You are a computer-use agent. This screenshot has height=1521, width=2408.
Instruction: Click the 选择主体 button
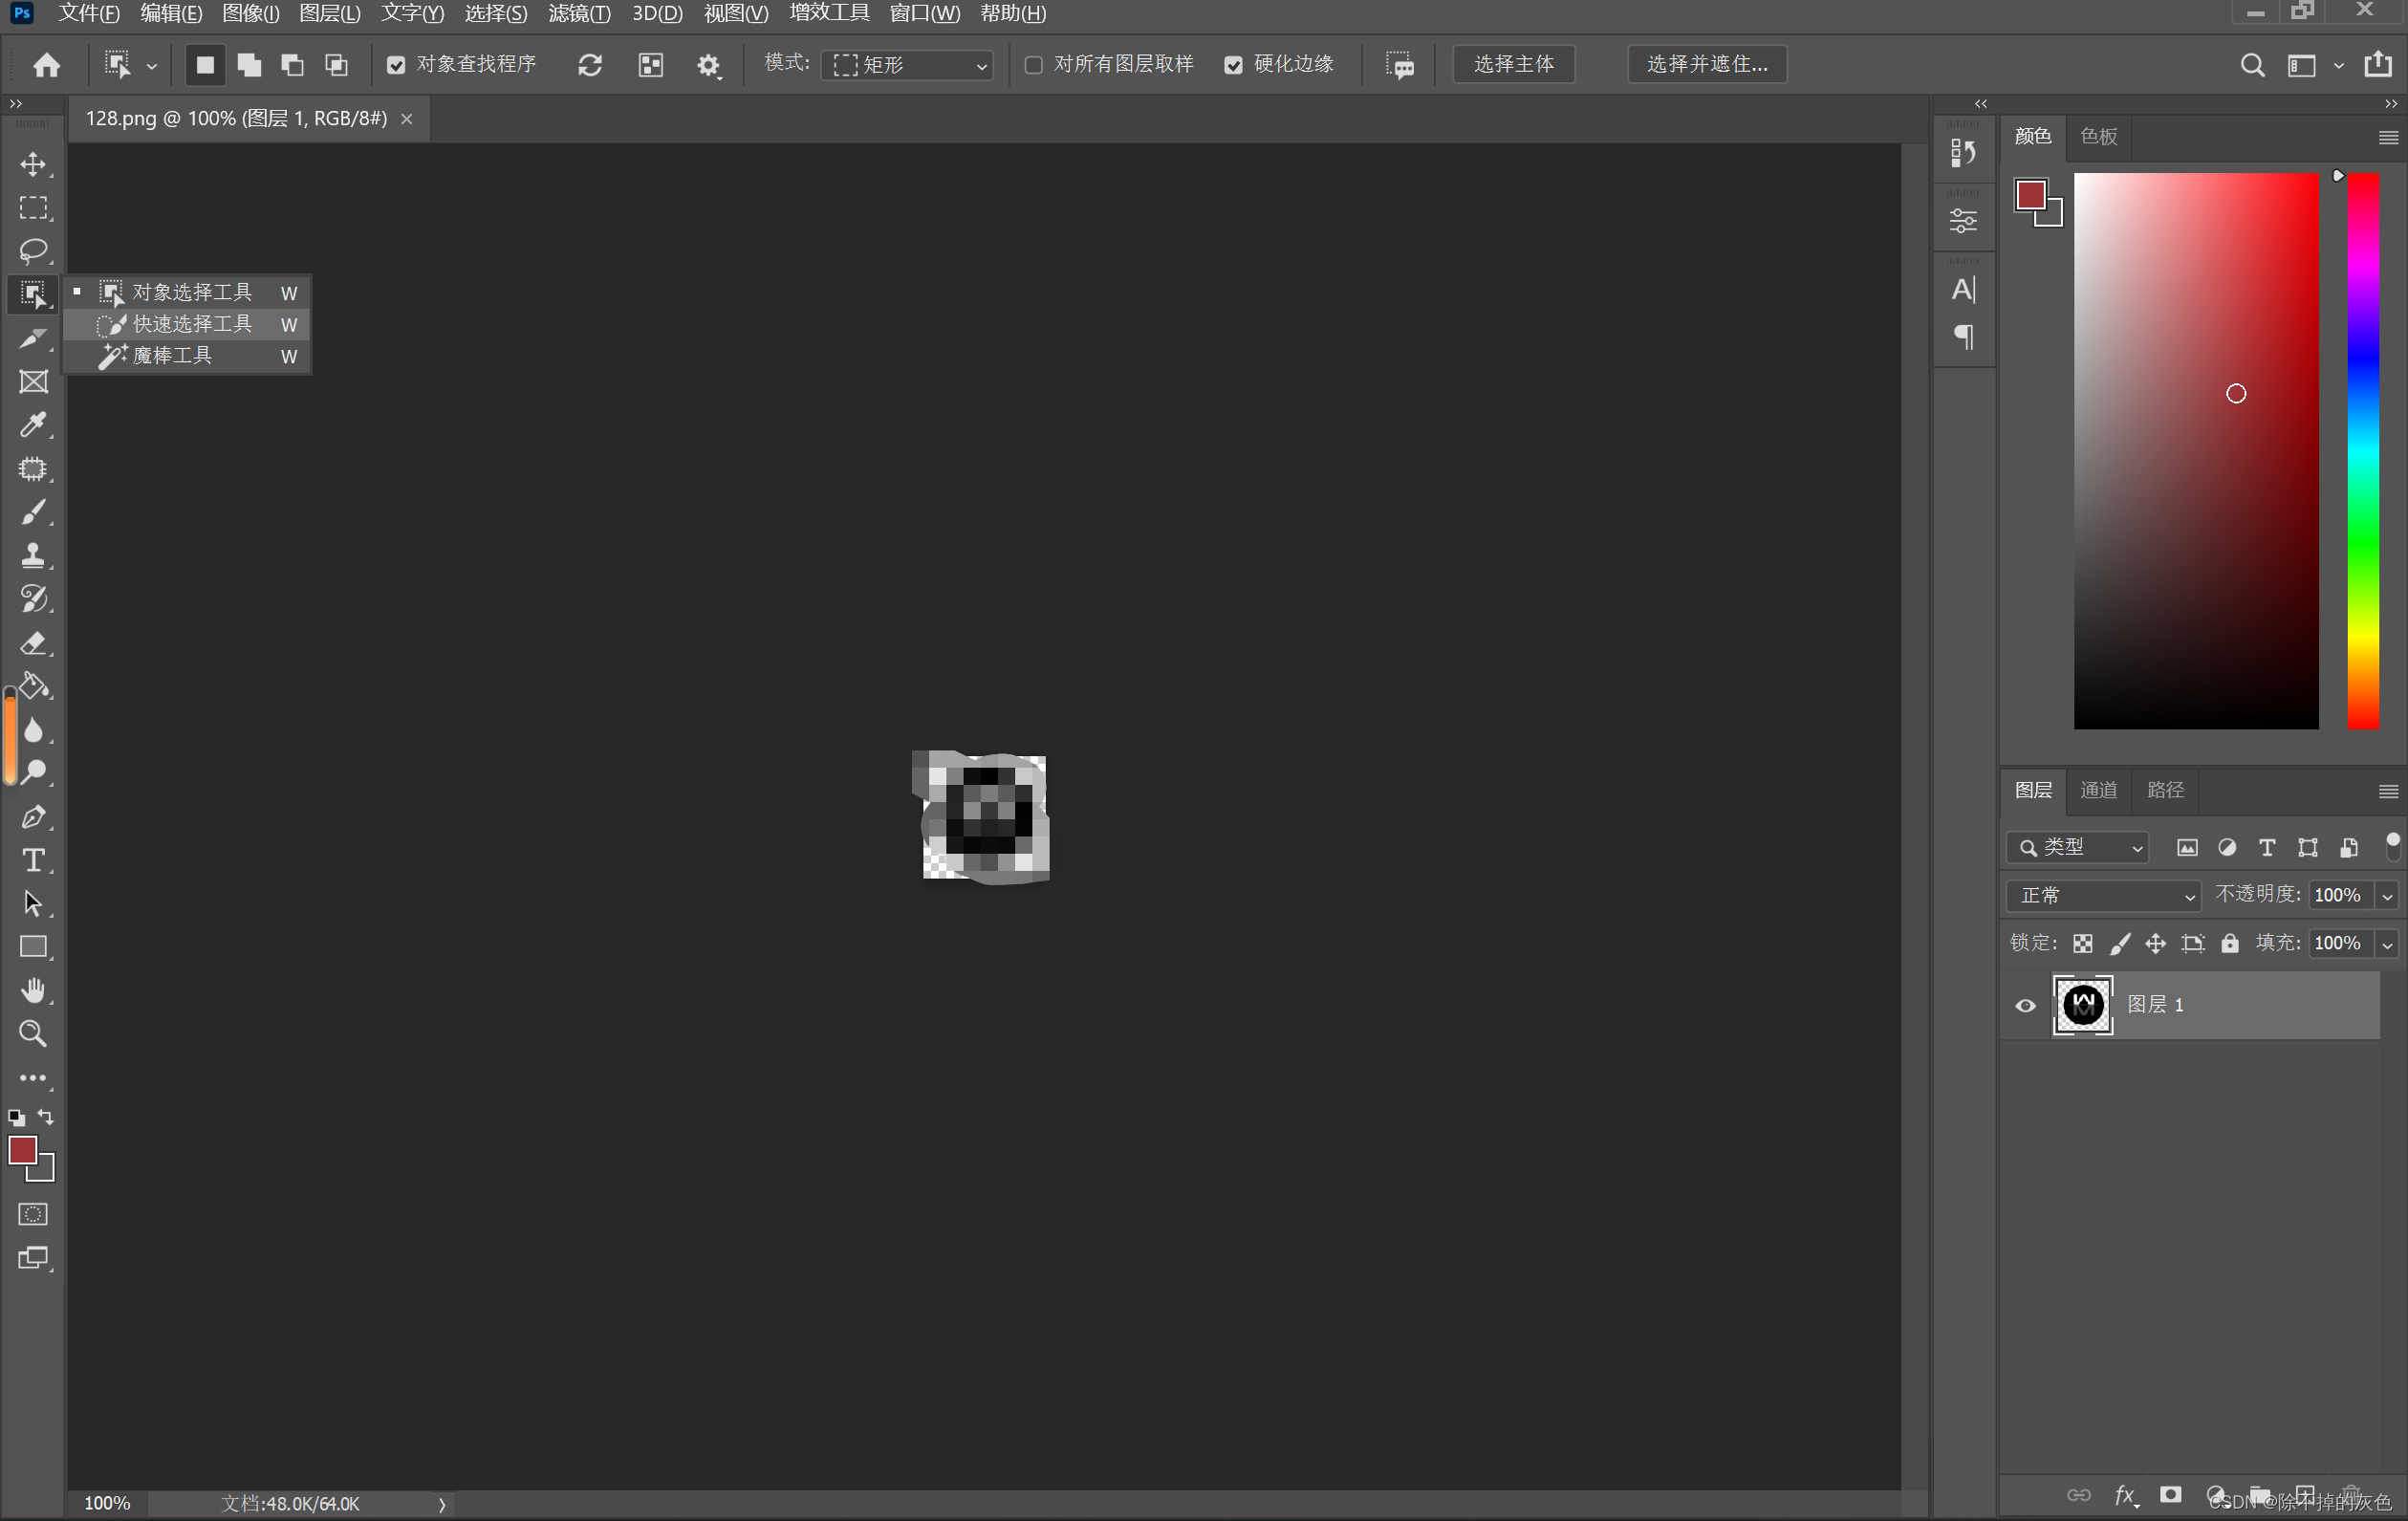point(1513,65)
